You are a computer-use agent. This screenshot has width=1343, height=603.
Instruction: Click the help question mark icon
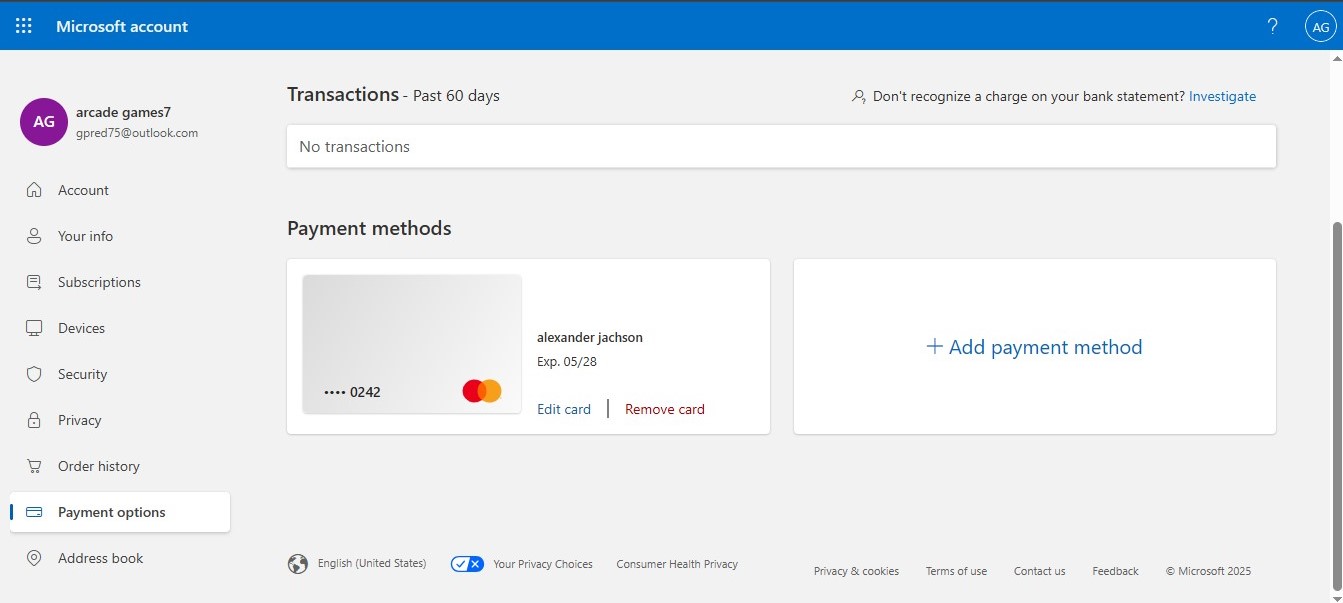coord(1272,27)
